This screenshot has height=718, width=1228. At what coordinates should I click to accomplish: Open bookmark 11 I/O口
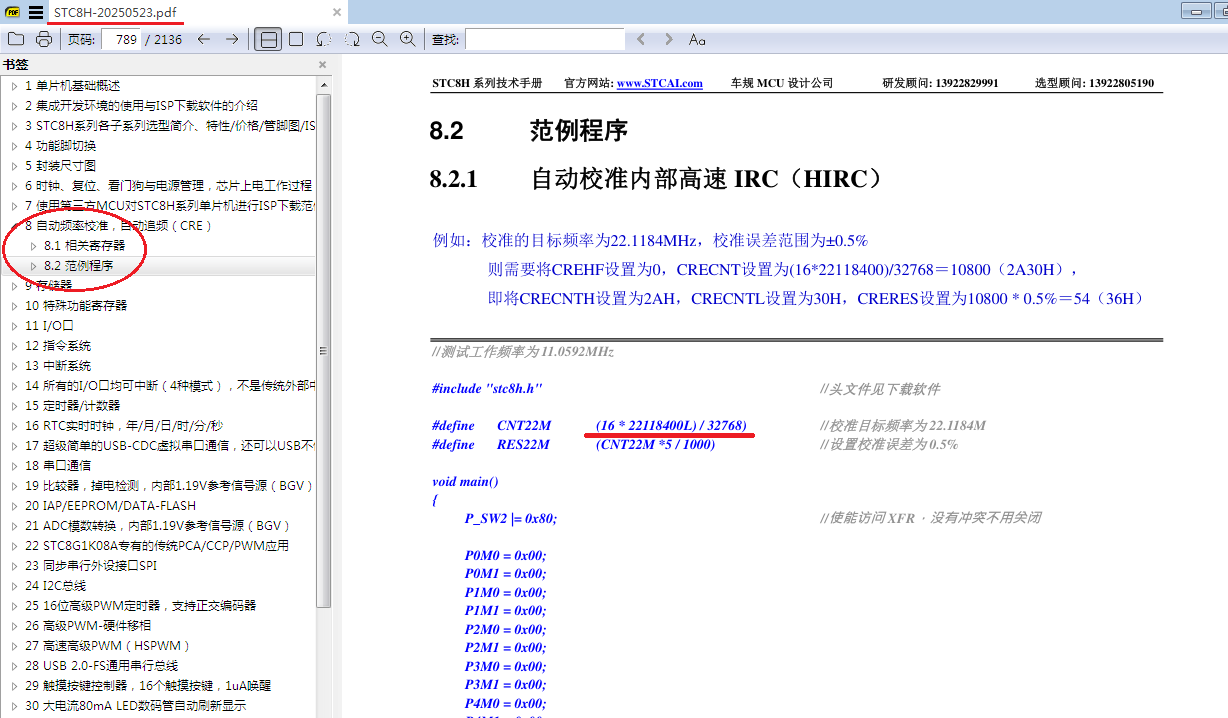click(x=49, y=325)
